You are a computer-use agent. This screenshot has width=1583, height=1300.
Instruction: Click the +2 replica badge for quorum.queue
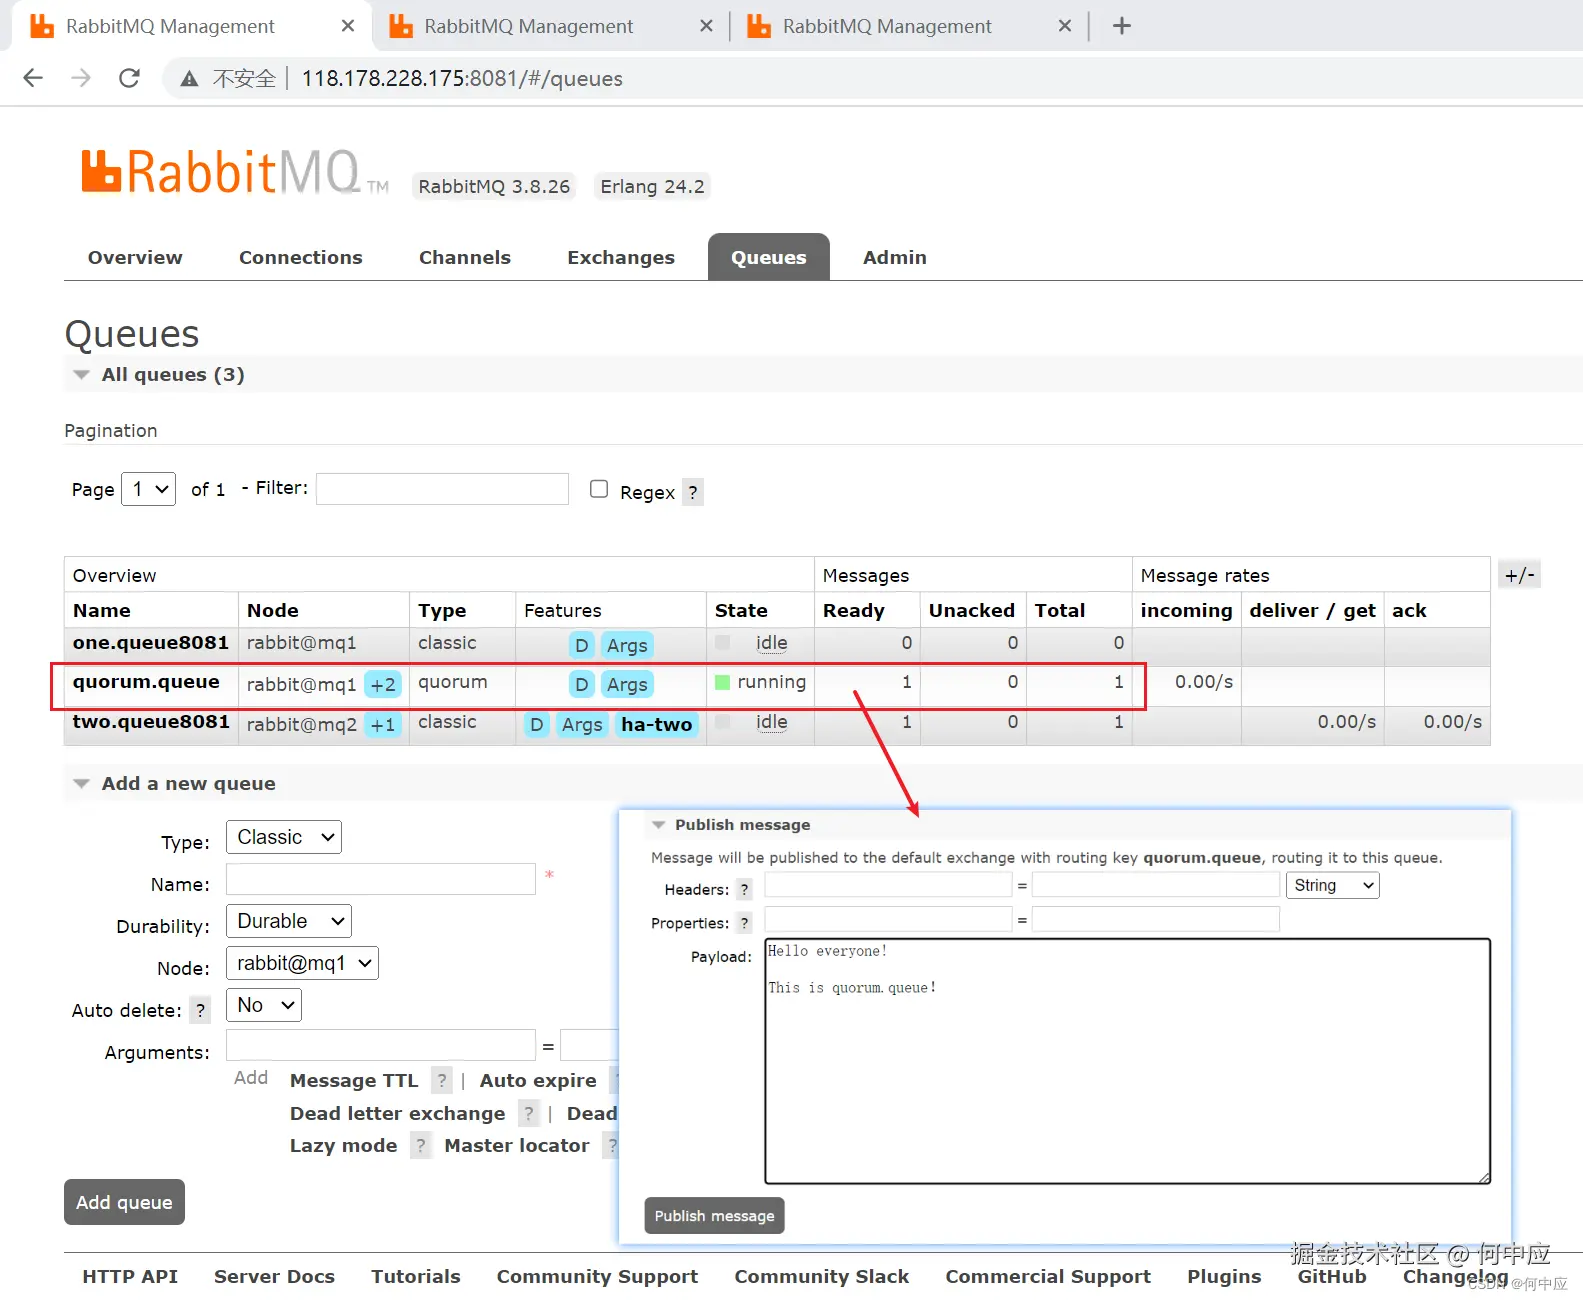pos(383,684)
